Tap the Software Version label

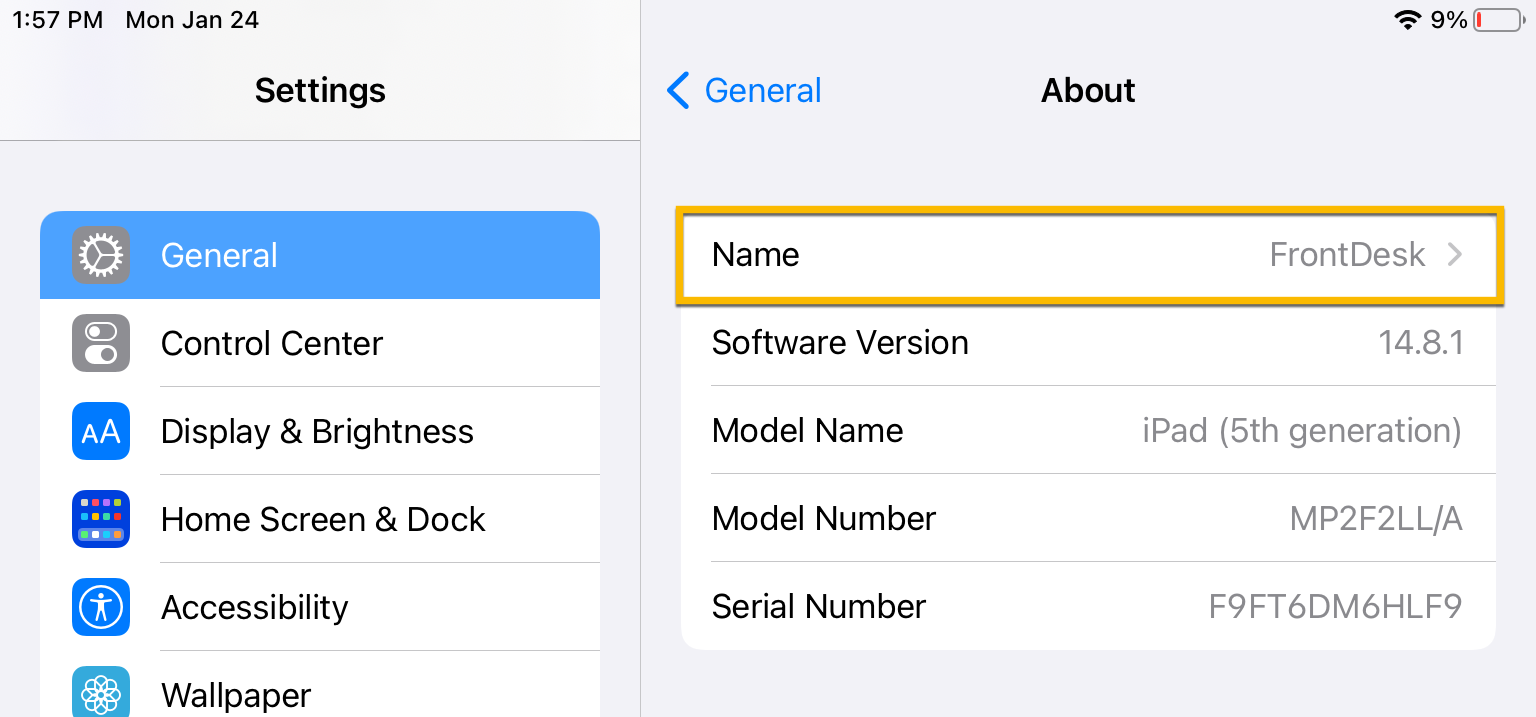click(840, 343)
